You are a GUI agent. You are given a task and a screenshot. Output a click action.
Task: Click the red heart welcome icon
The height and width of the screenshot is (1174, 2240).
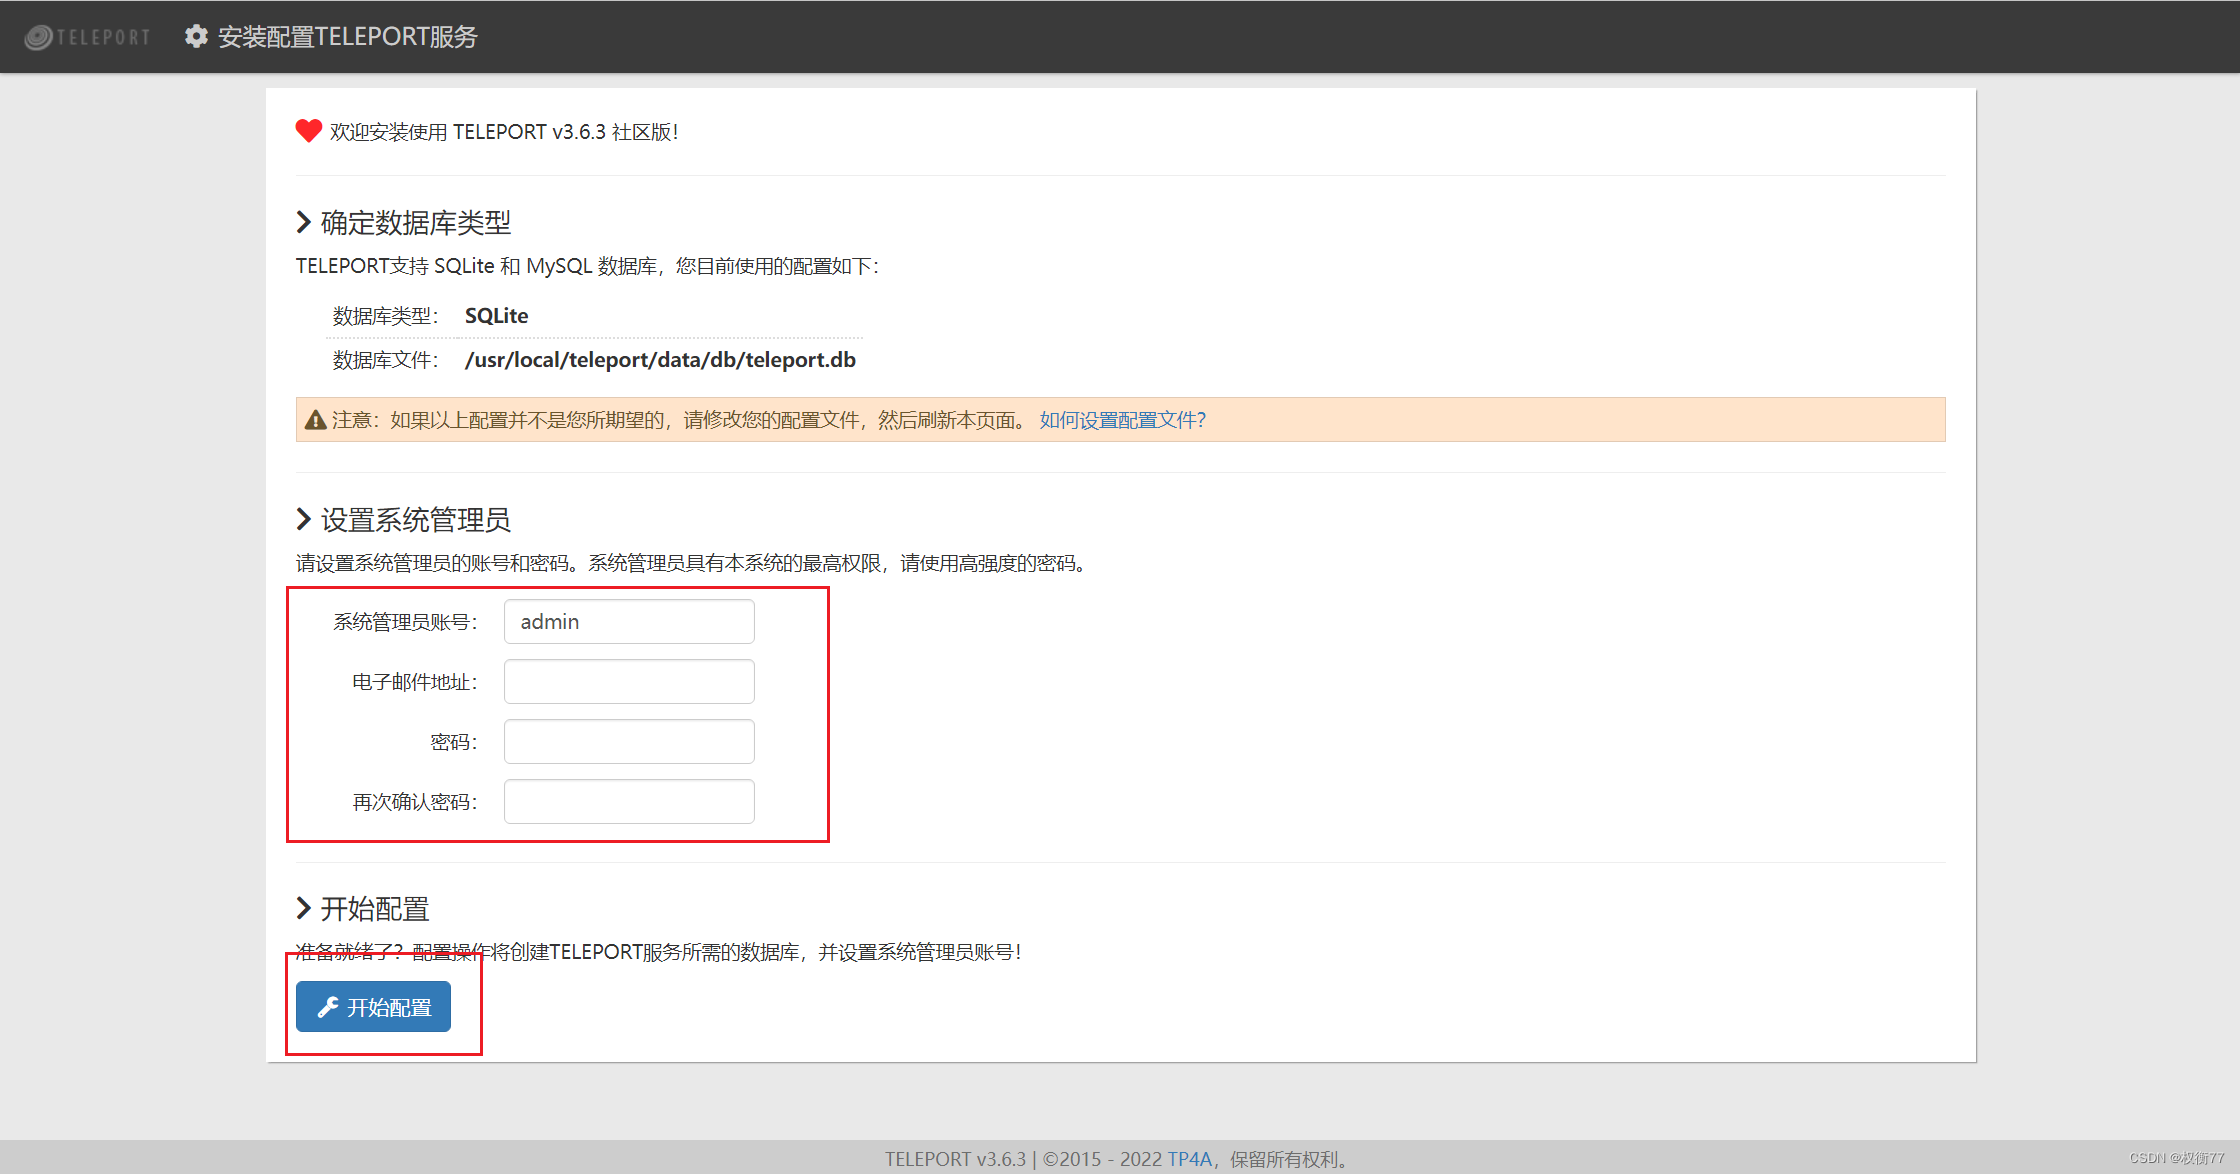pos(308,131)
